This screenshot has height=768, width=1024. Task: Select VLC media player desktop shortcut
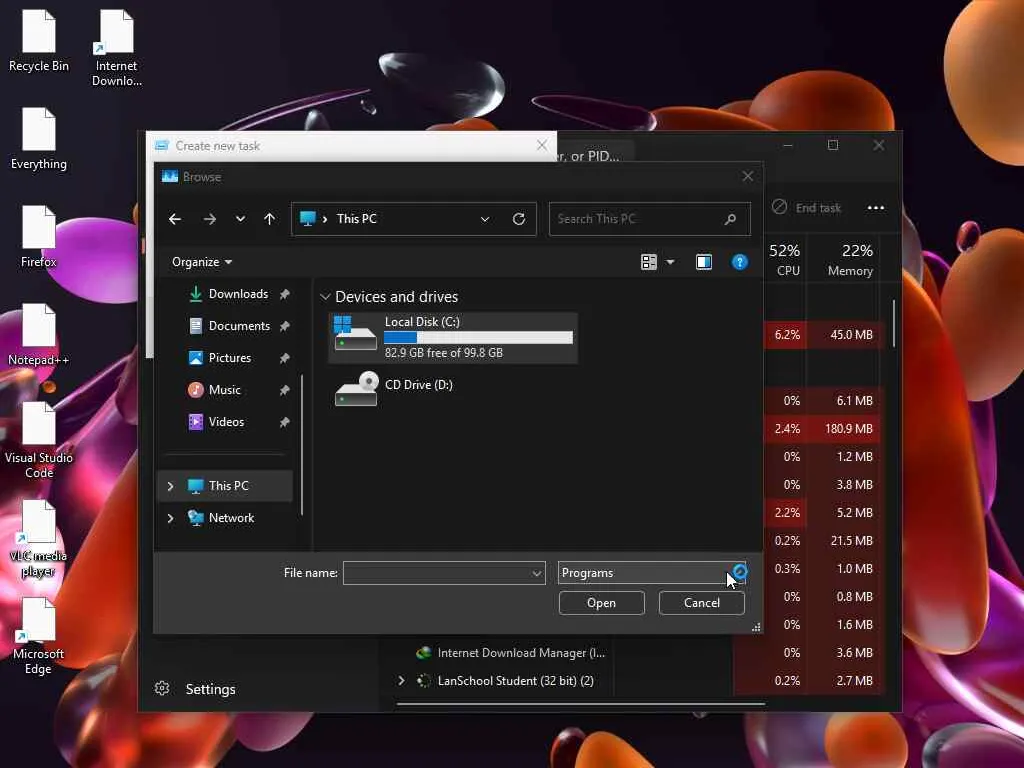tap(39, 539)
